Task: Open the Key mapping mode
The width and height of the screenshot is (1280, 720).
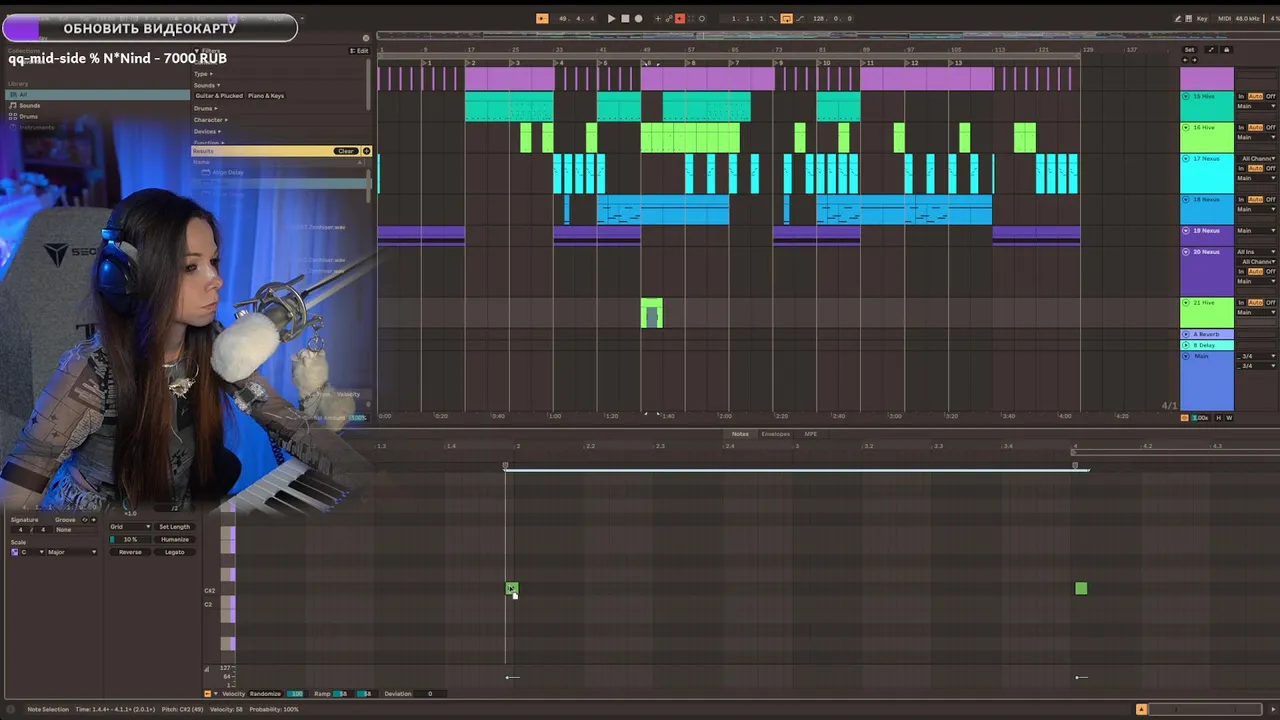Action: (1202, 18)
